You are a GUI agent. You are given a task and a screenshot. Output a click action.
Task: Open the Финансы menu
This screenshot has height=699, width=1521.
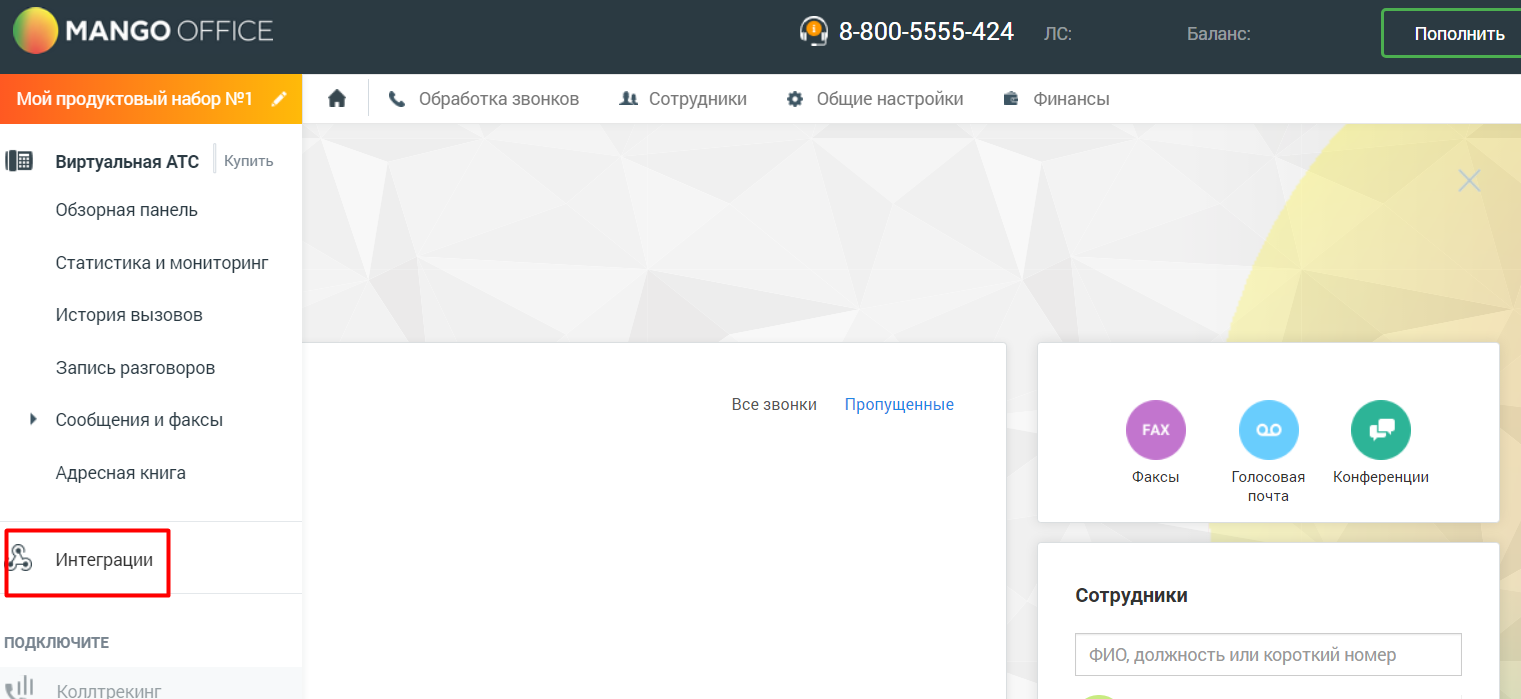click(1056, 99)
